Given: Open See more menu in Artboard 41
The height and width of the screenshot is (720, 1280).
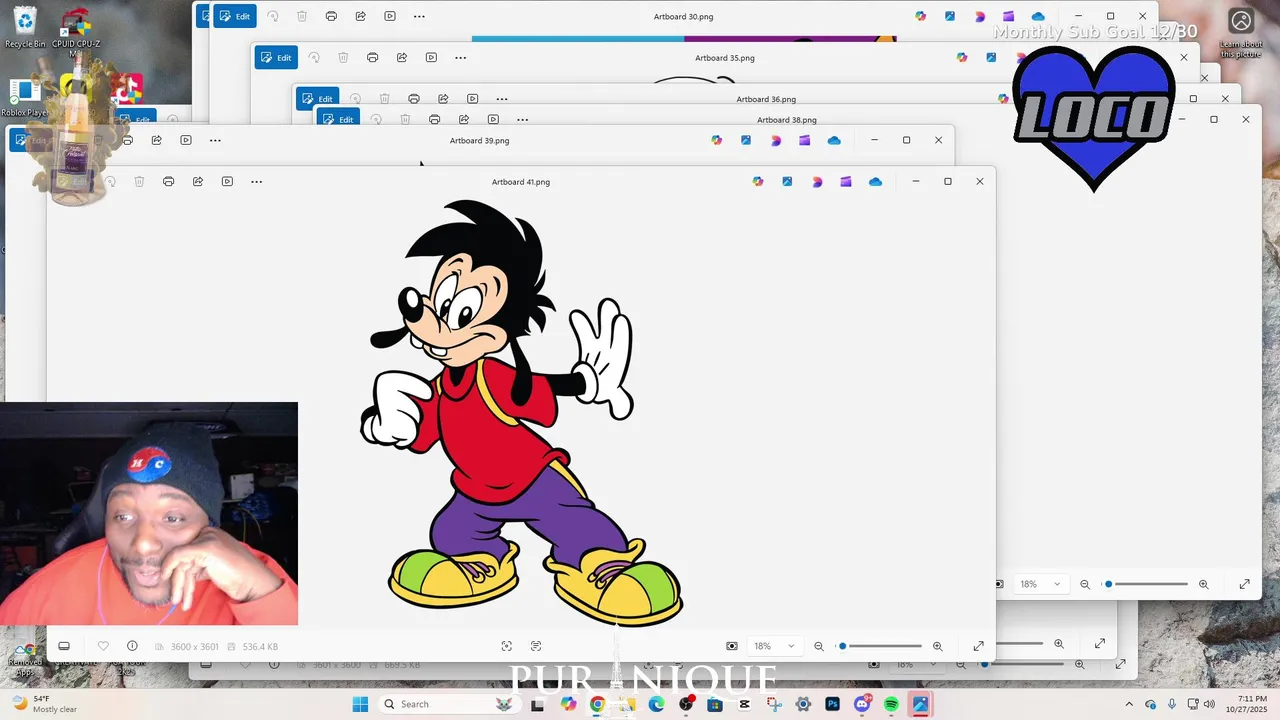Looking at the screenshot, I should (256, 181).
